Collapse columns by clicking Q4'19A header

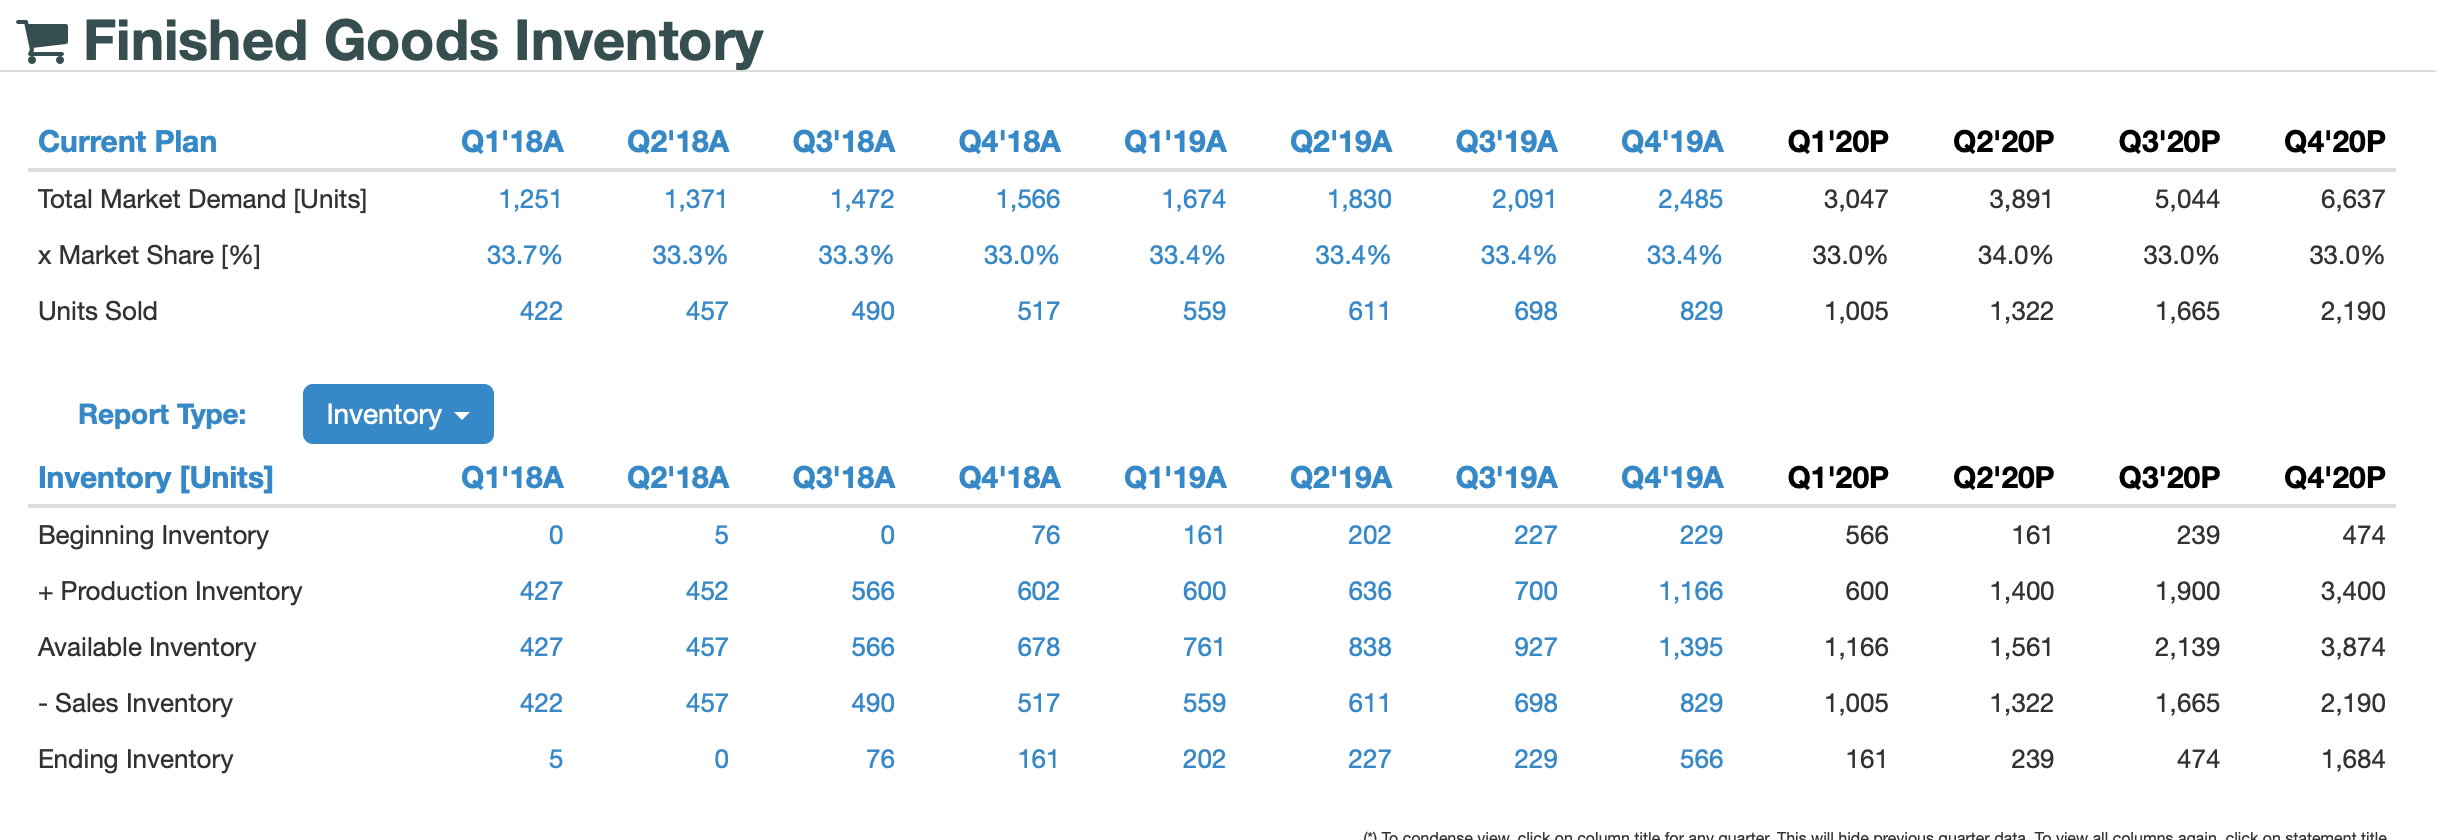[1675, 141]
